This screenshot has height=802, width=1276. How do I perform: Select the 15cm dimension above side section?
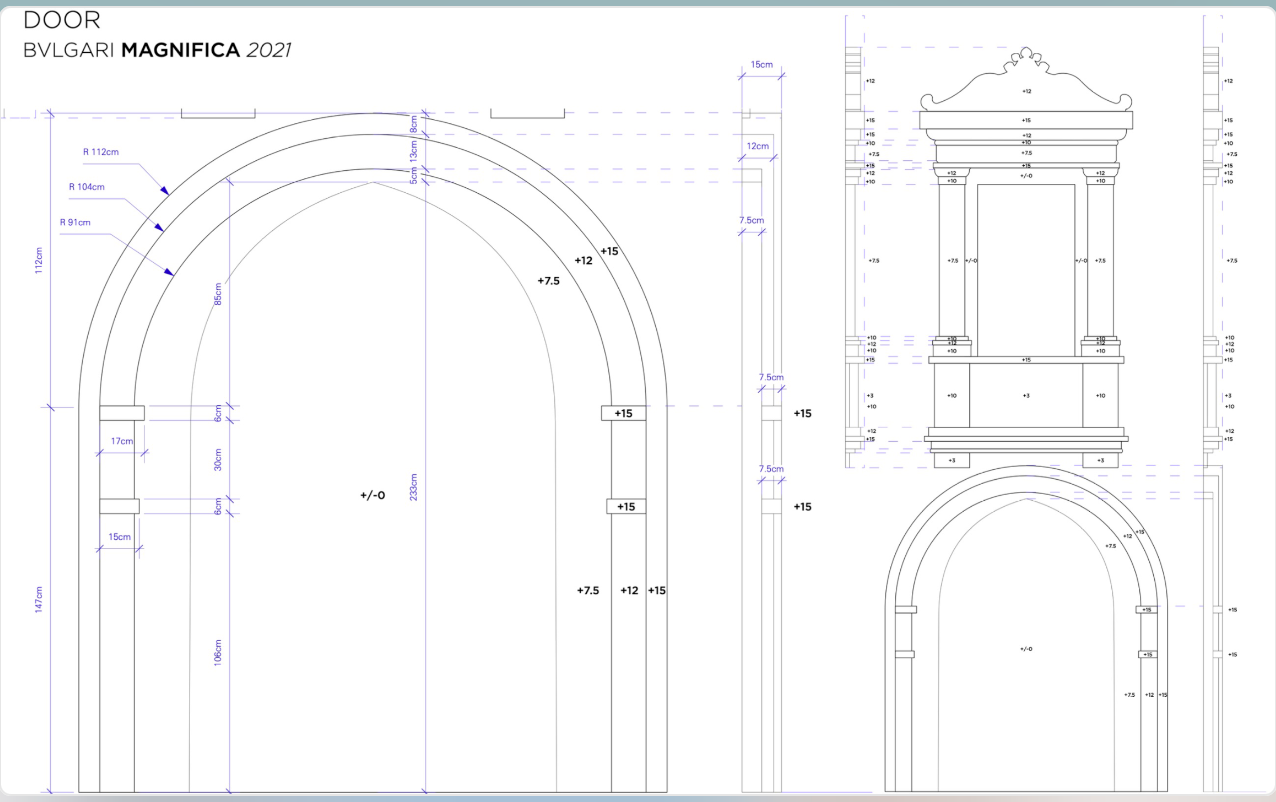(761, 65)
